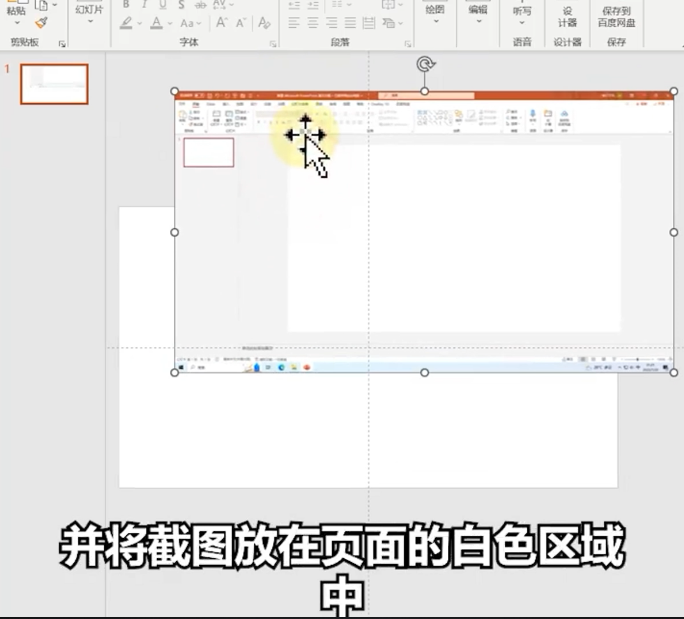684x619 pixels.
Task: Expand the line spacing dropdown arrow
Action: 349,5
